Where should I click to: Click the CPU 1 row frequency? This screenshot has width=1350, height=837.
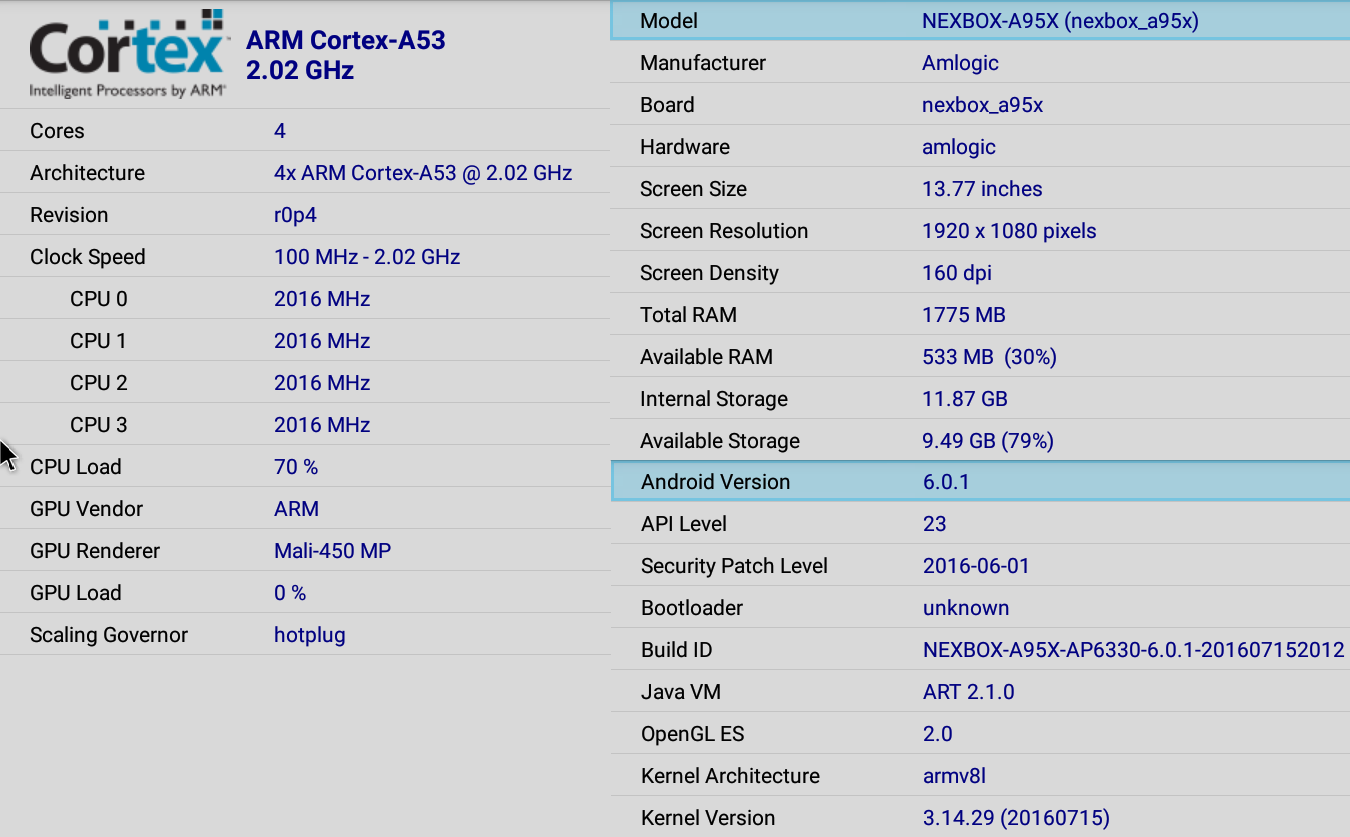322,341
